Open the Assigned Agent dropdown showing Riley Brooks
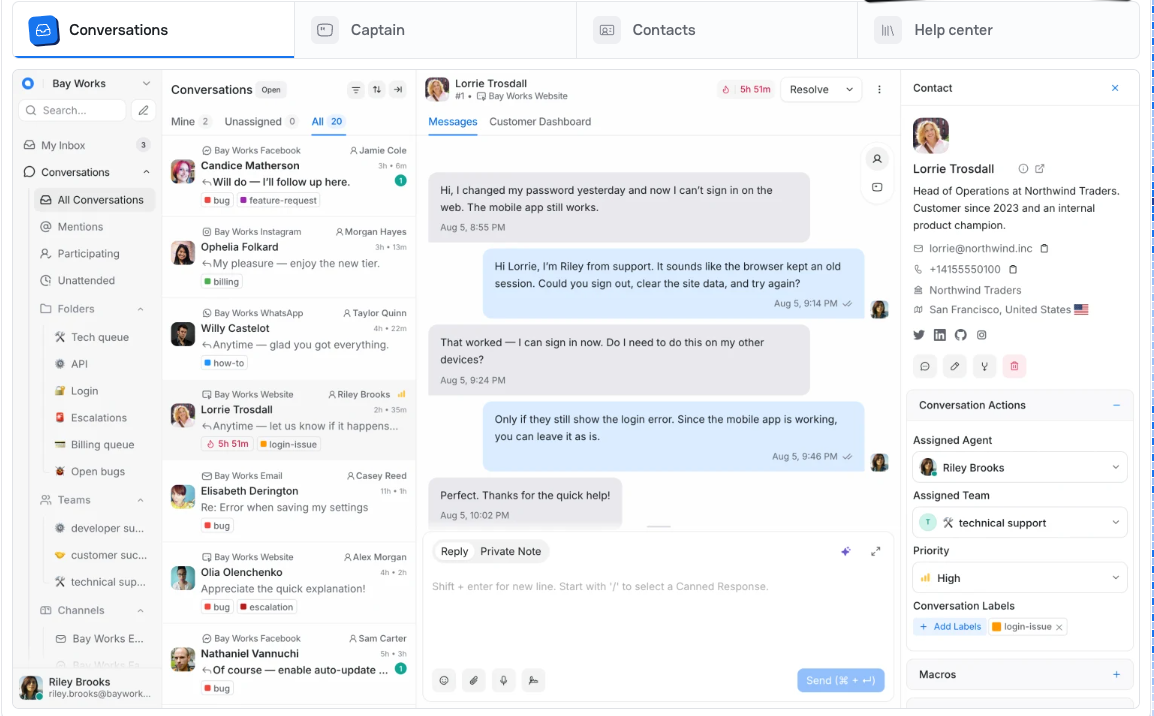1154x716 pixels. [x=1019, y=467]
